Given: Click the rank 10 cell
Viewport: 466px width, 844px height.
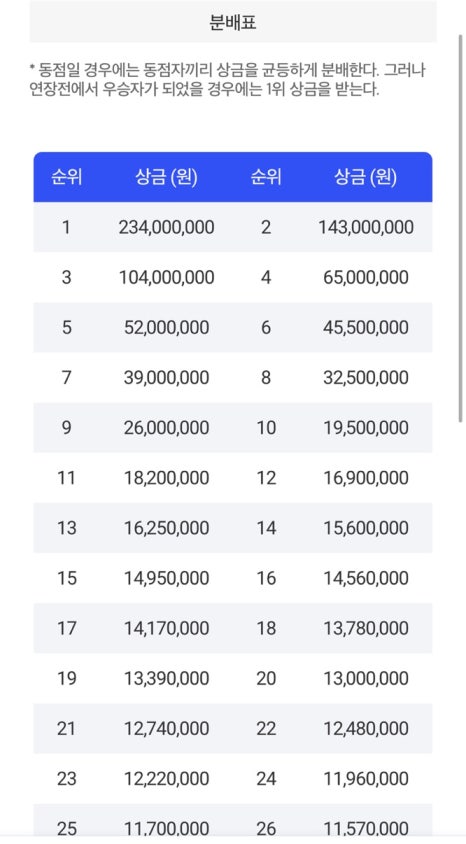Looking at the screenshot, I should point(266,427).
